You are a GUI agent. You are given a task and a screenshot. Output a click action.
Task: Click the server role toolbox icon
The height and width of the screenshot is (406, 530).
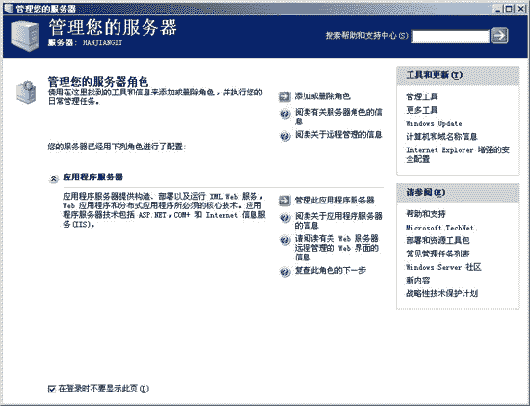tap(26, 92)
